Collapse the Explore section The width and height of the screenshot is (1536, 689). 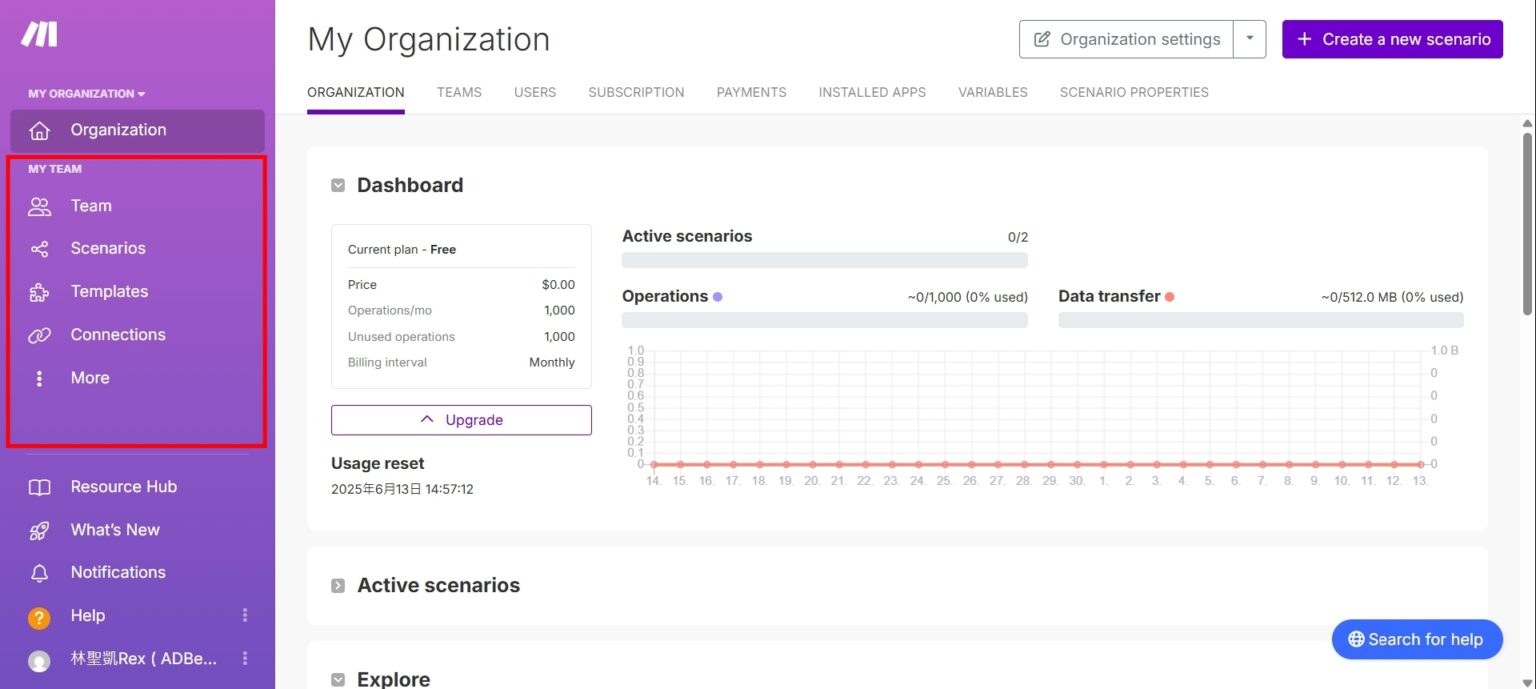[338, 680]
